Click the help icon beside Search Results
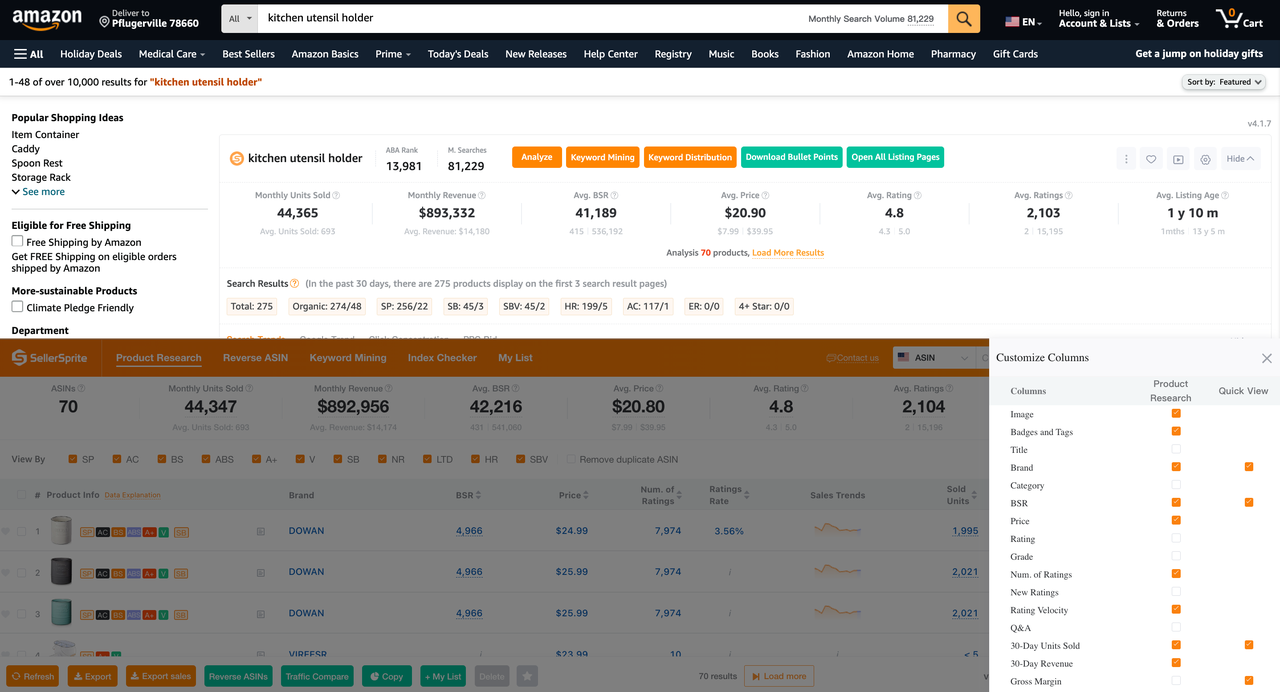 (x=295, y=284)
